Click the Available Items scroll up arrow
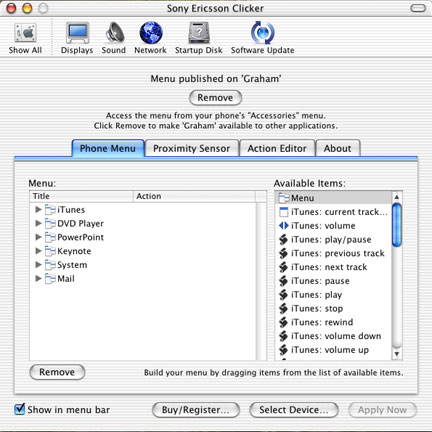The width and height of the screenshot is (432, 432). click(x=397, y=197)
